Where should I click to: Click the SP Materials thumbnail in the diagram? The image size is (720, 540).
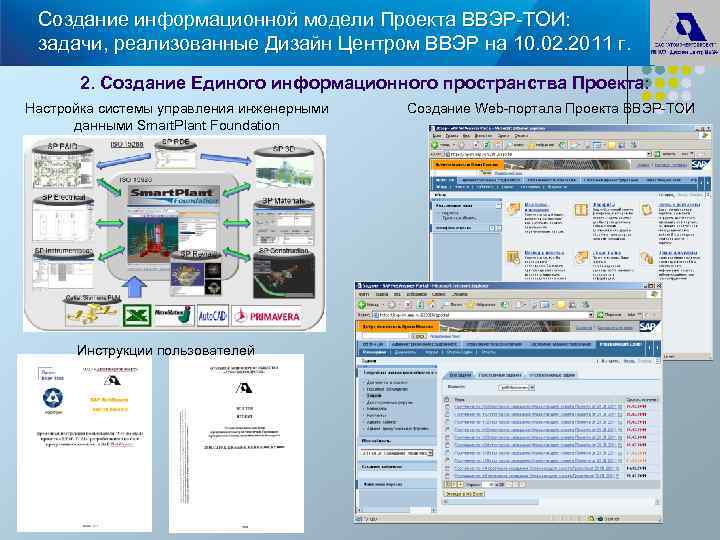coord(284,222)
